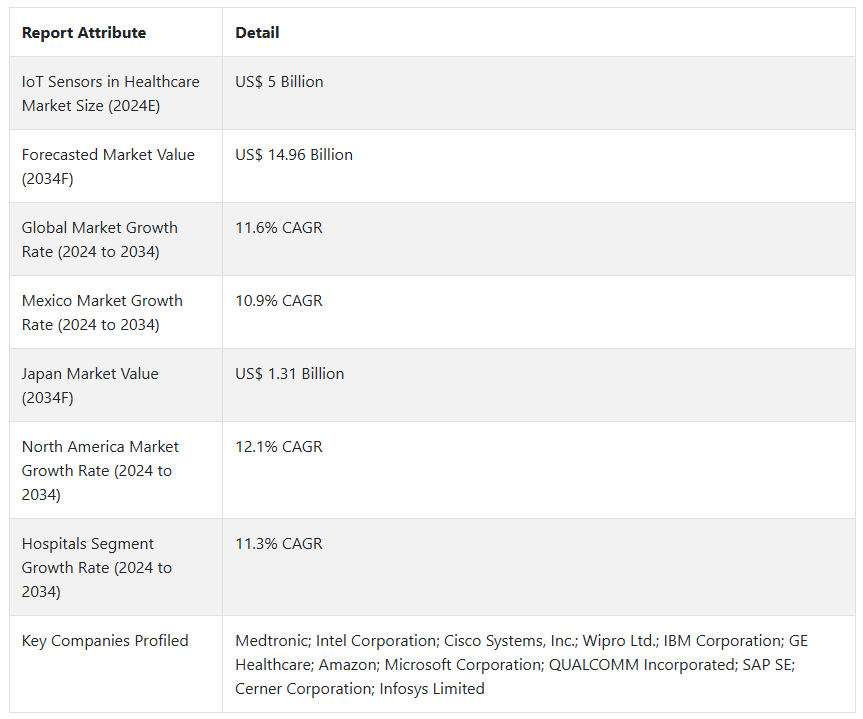863x719 pixels.
Task: Select the Mexico Market Growth Rate cell
Action: 102,312
